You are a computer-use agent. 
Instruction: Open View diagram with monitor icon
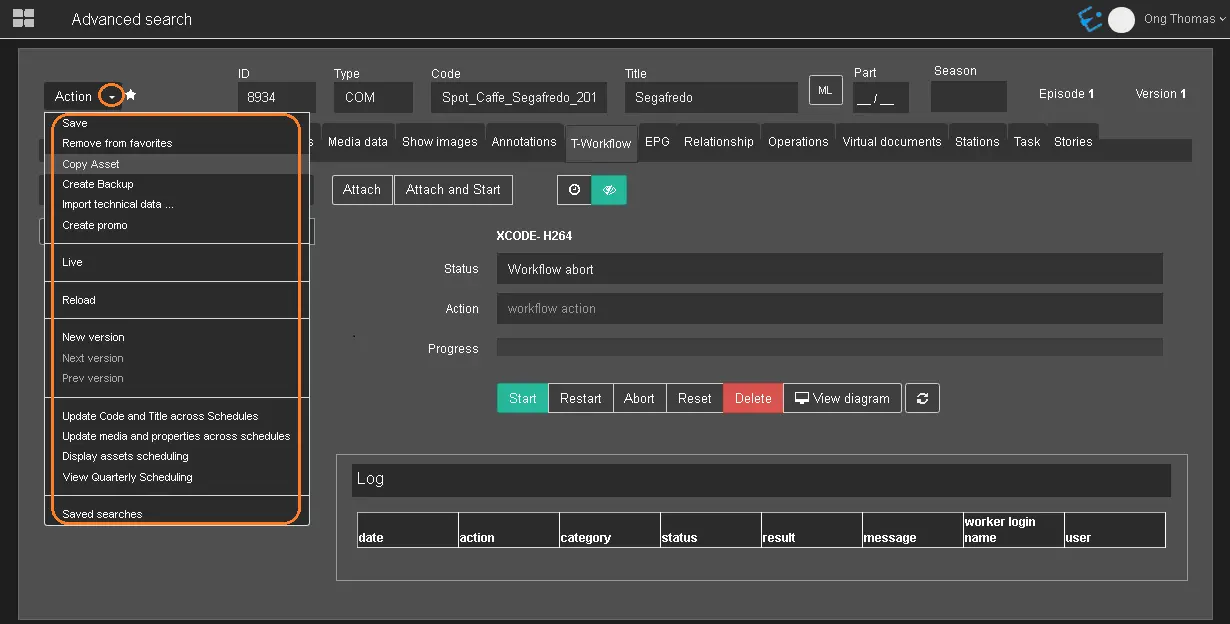(842, 398)
